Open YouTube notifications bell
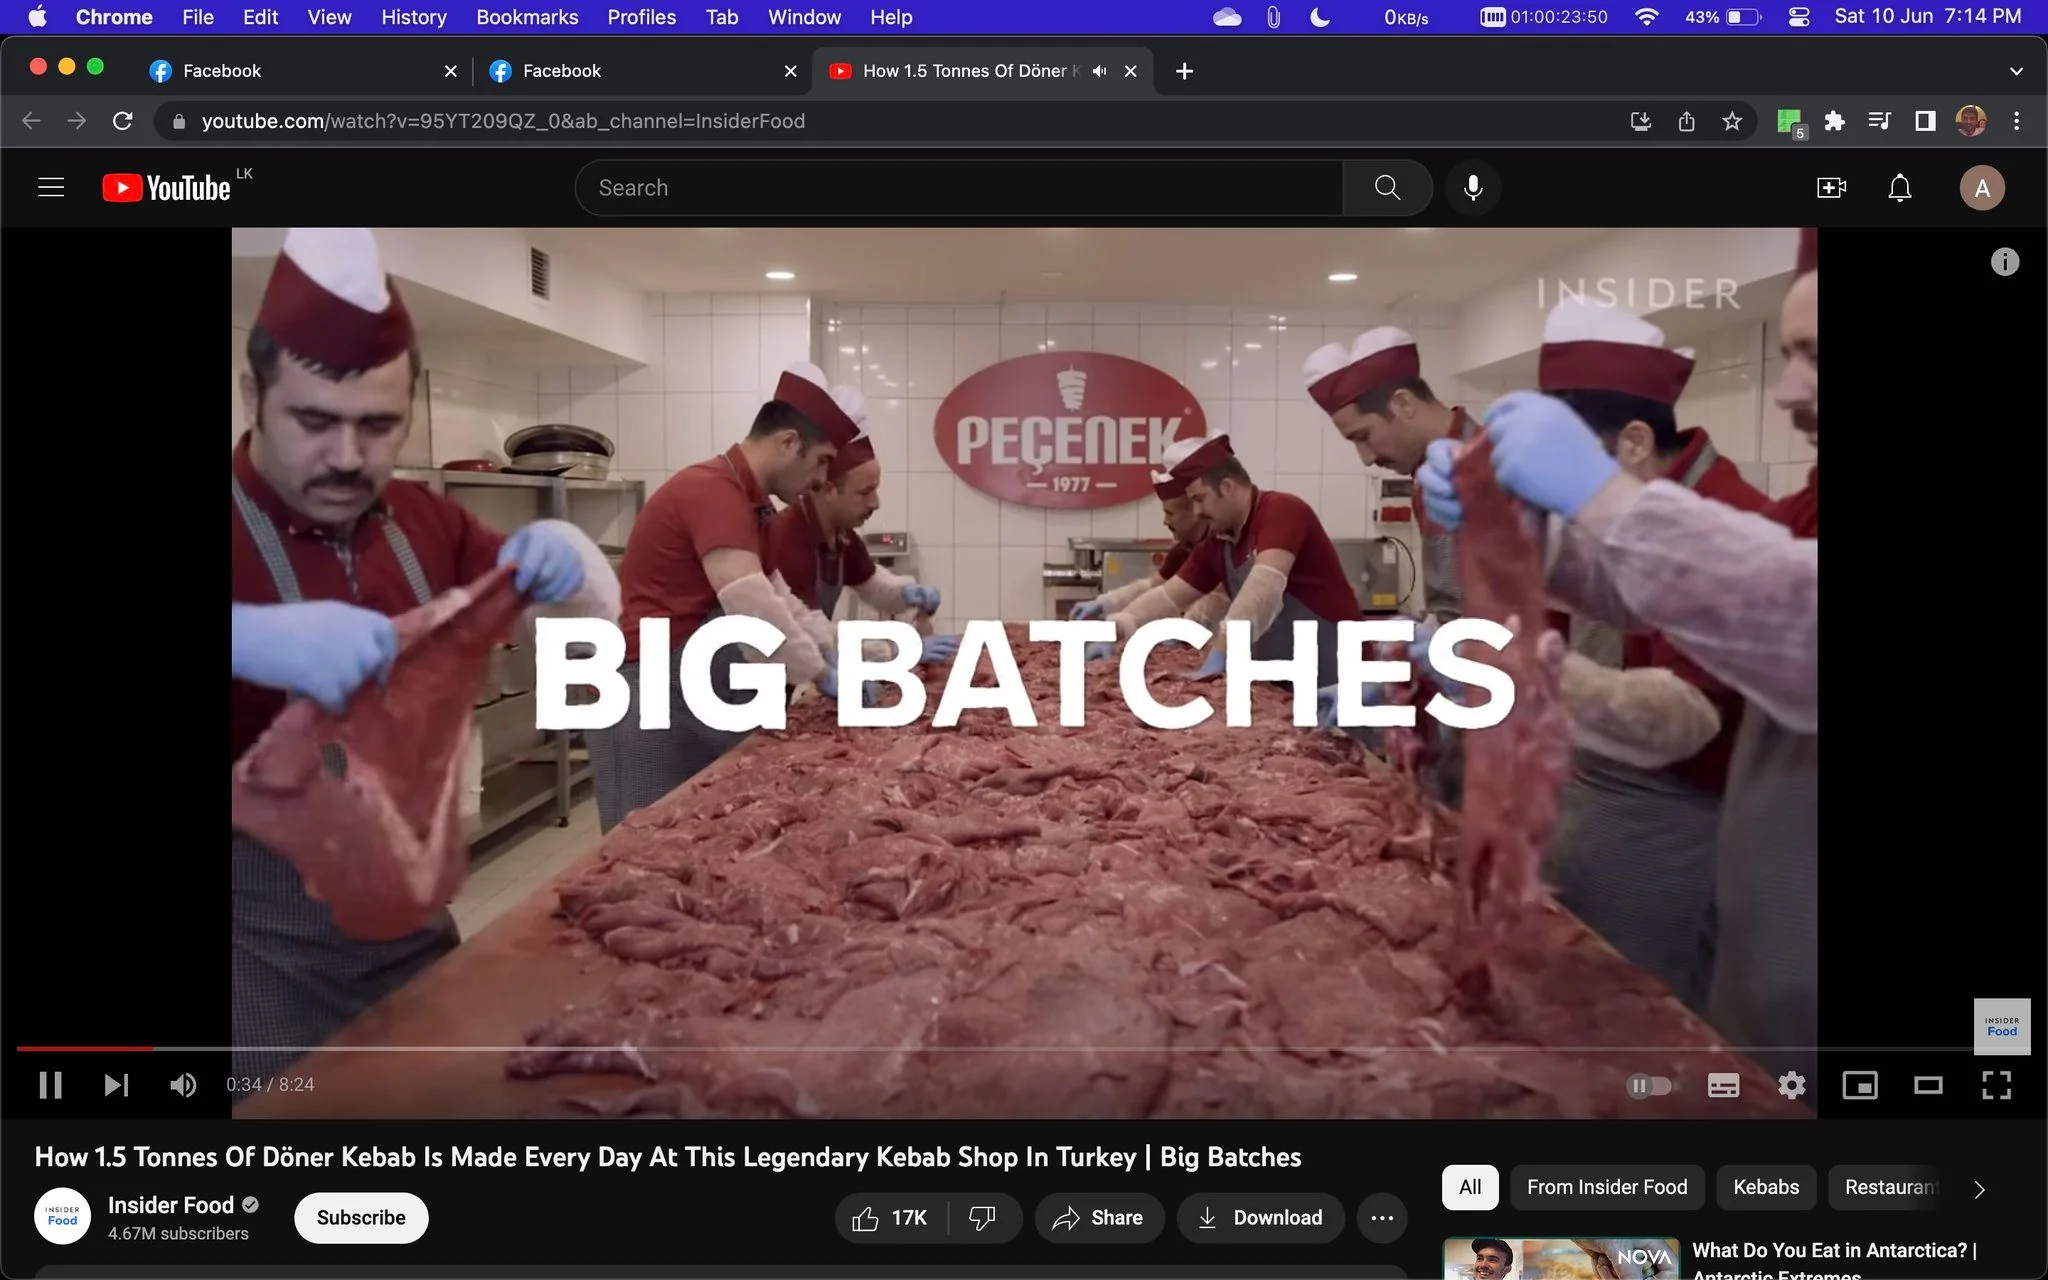This screenshot has width=2048, height=1280. pyautogui.click(x=1899, y=188)
